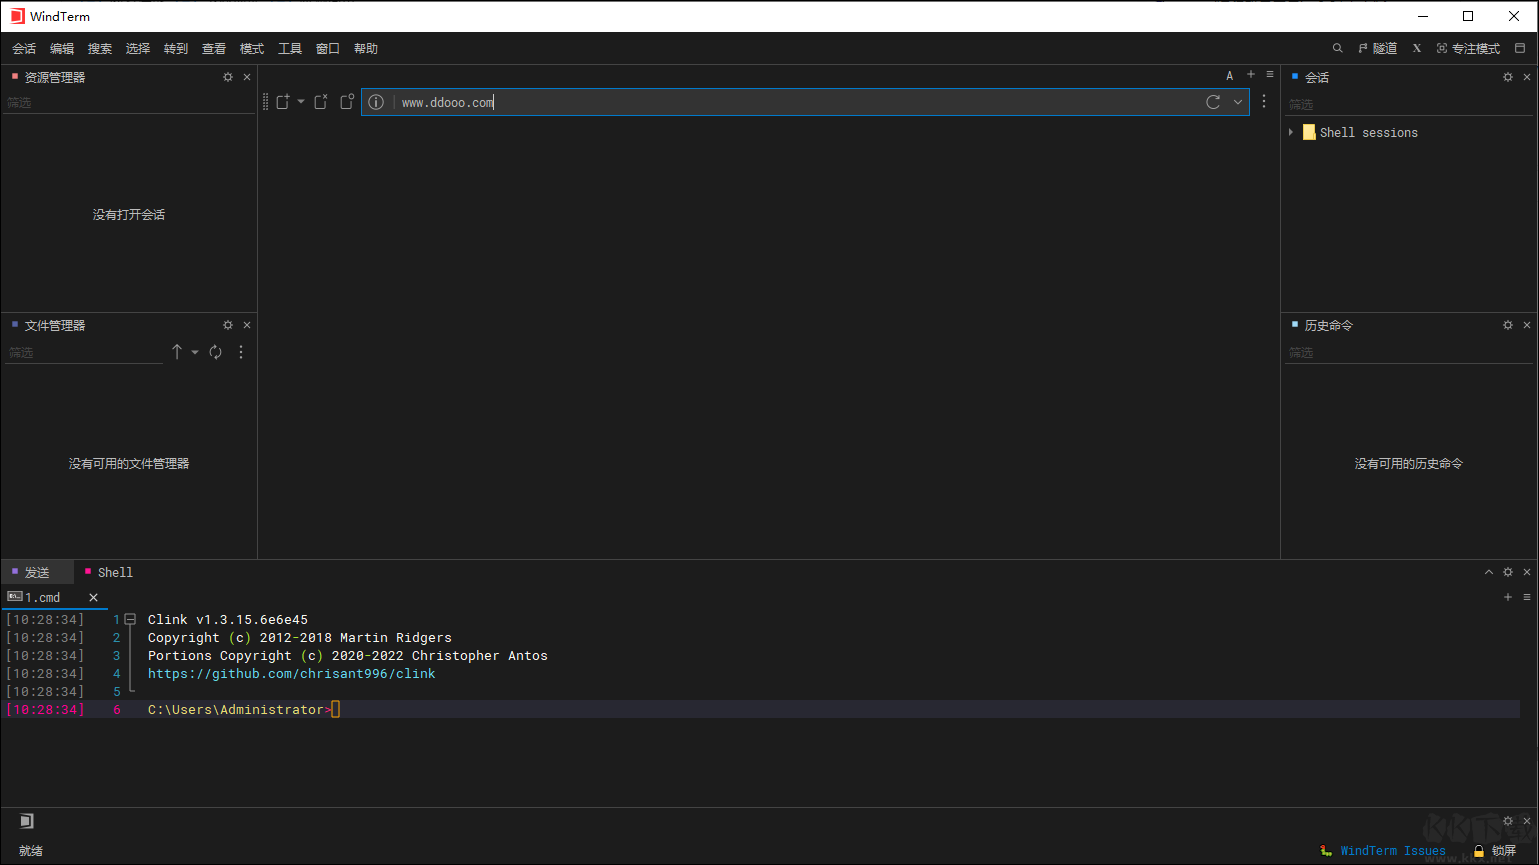Open the 工具 menu
This screenshot has height=865, width=1539.
click(x=290, y=49)
